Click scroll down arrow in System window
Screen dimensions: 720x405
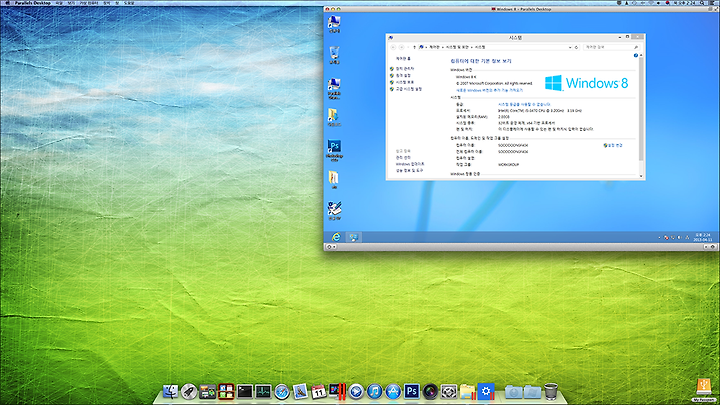point(641,176)
